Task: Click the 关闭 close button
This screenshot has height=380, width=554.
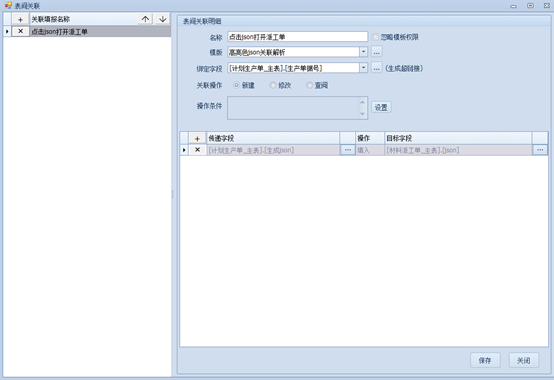Action: pos(524,360)
